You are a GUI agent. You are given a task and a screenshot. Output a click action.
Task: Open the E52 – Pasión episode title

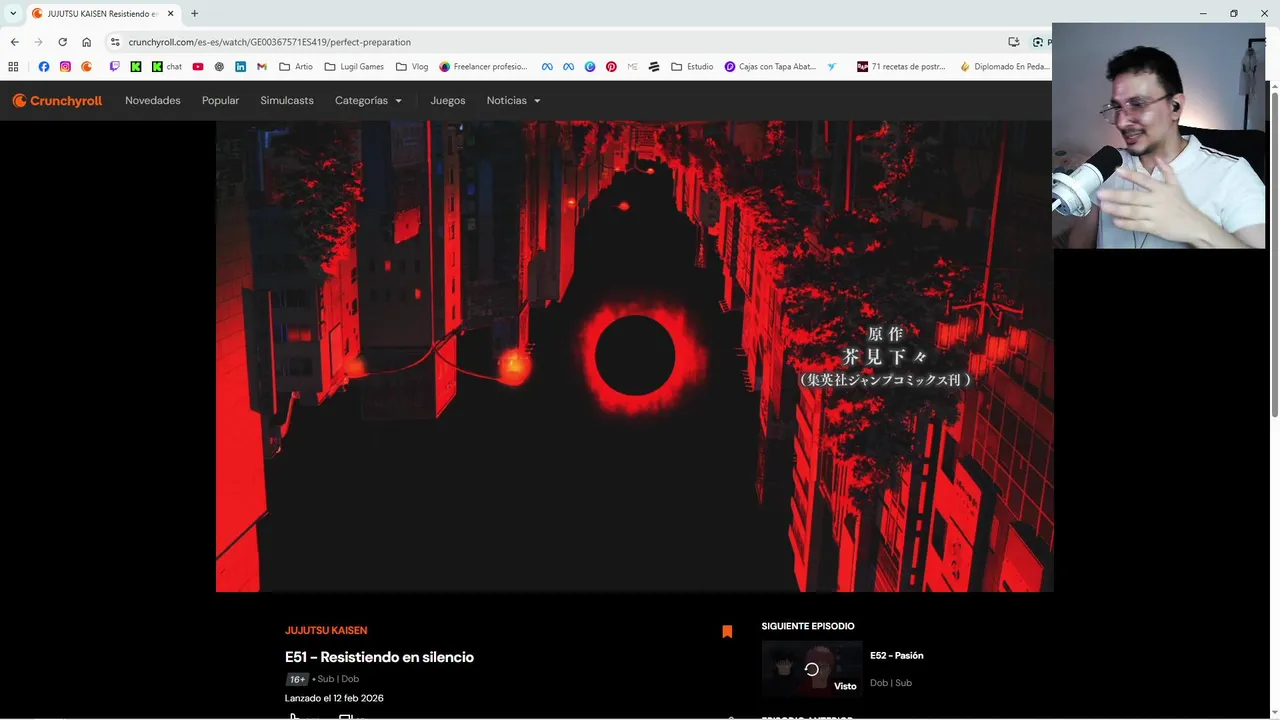[896, 656]
